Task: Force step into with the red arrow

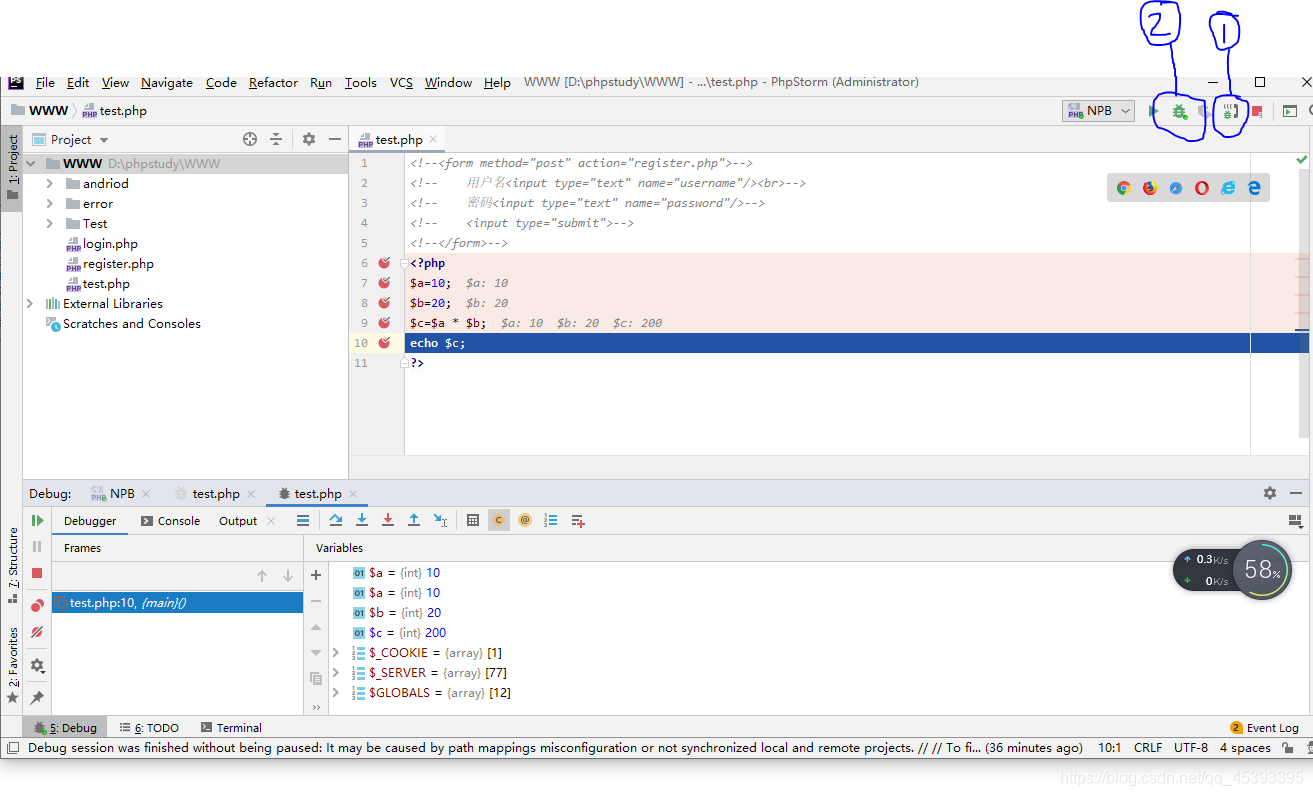Action: [388, 520]
